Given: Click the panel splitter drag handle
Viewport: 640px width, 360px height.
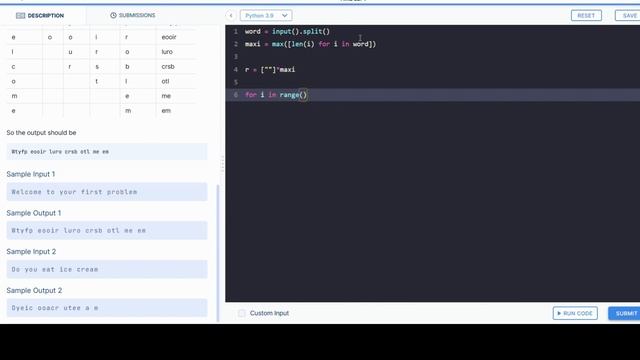Looking at the screenshot, I should [x=222, y=164].
